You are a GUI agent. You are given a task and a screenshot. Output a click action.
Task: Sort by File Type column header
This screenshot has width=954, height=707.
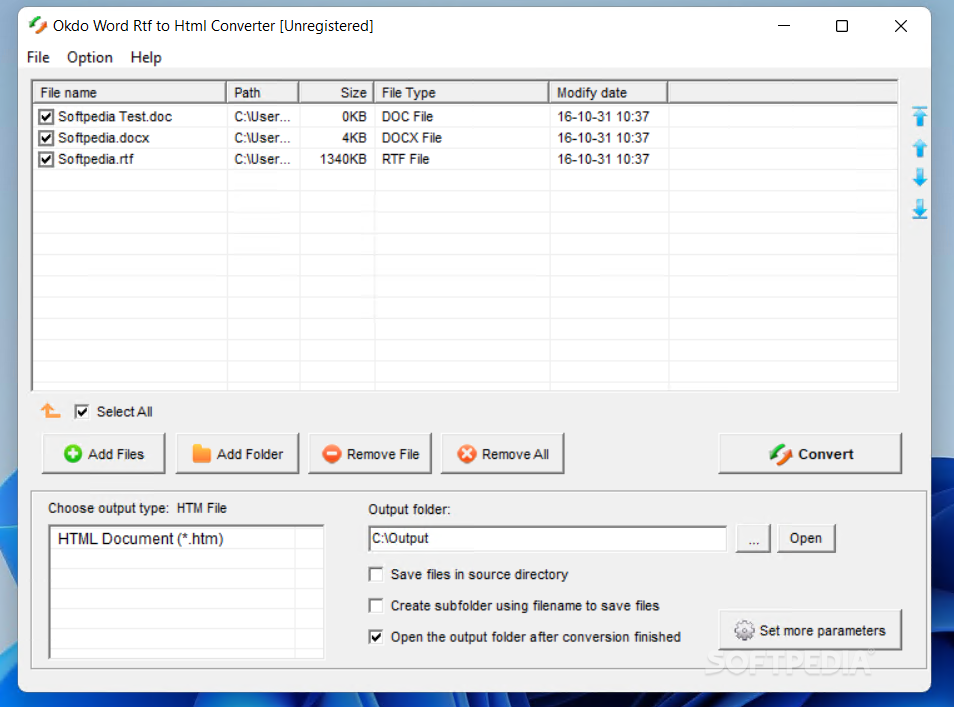tap(461, 92)
